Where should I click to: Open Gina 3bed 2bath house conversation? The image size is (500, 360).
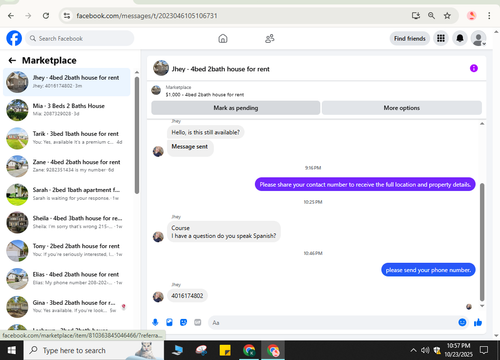click(x=67, y=307)
